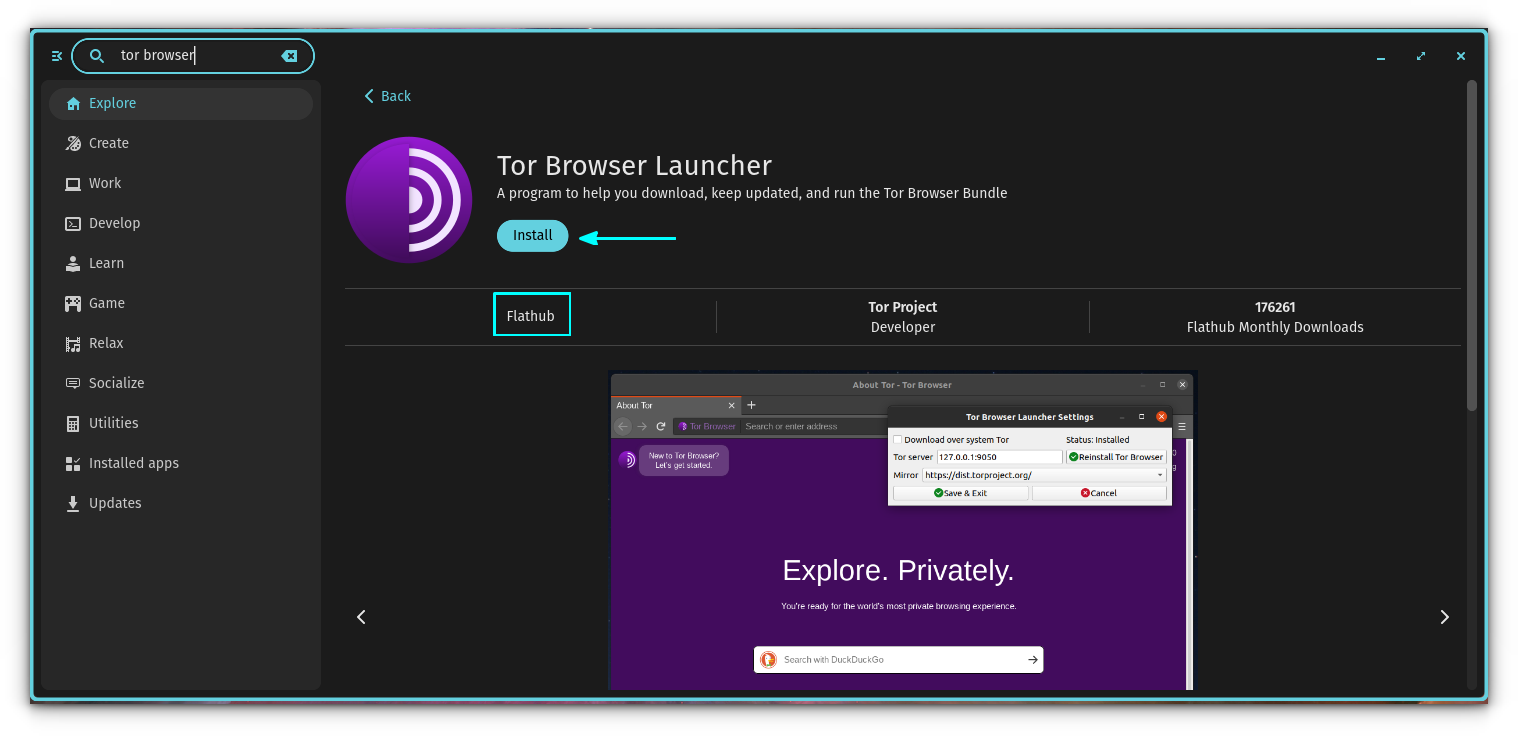1518x736 pixels.
Task: Open the Develop category
Action: coord(181,223)
